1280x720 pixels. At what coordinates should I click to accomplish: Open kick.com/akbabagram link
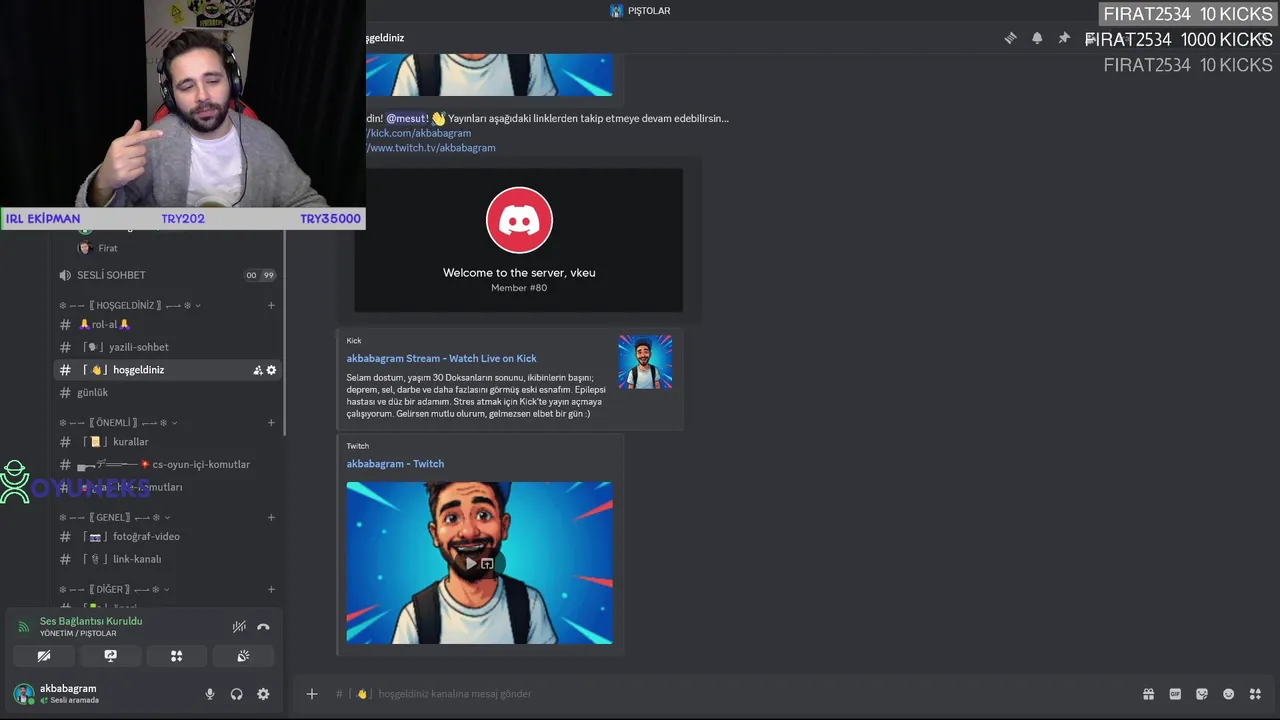point(418,133)
